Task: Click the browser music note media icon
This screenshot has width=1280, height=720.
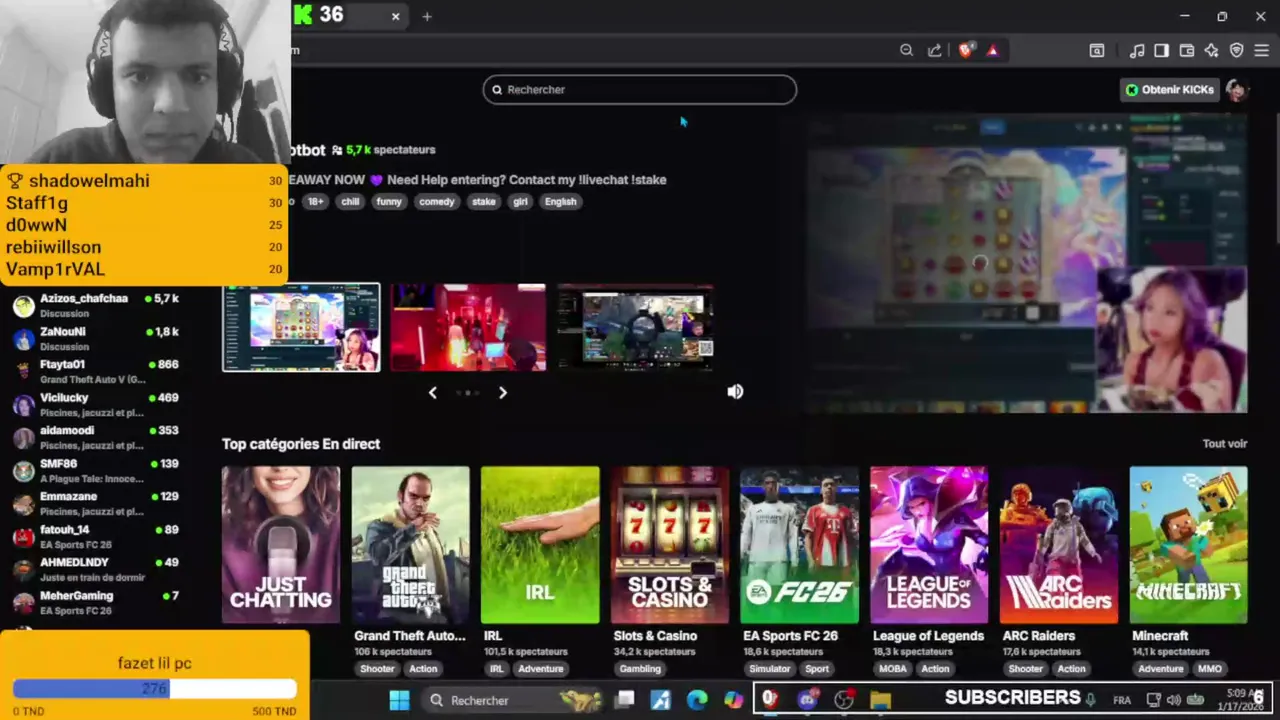Action: click(1137, 50)
